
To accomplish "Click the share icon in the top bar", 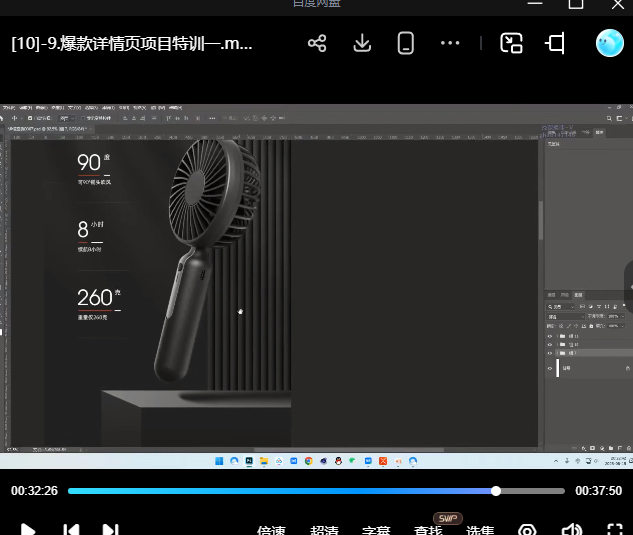I will (x=317, y=43).
